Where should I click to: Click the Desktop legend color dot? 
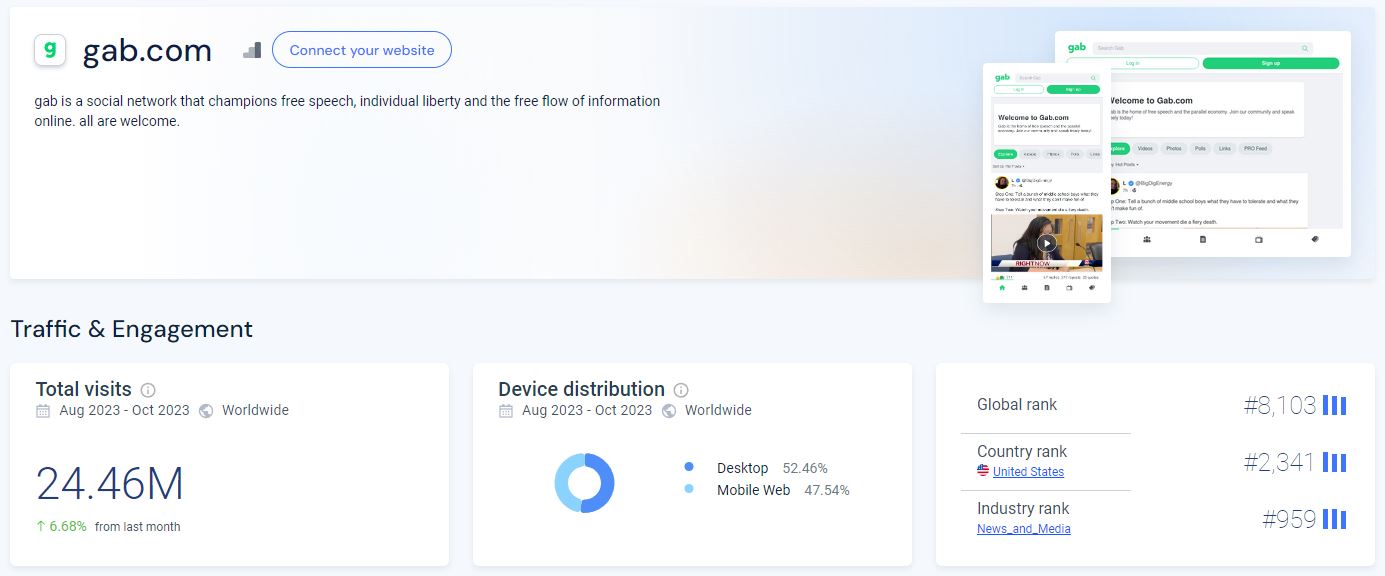[x=689, y=467]
